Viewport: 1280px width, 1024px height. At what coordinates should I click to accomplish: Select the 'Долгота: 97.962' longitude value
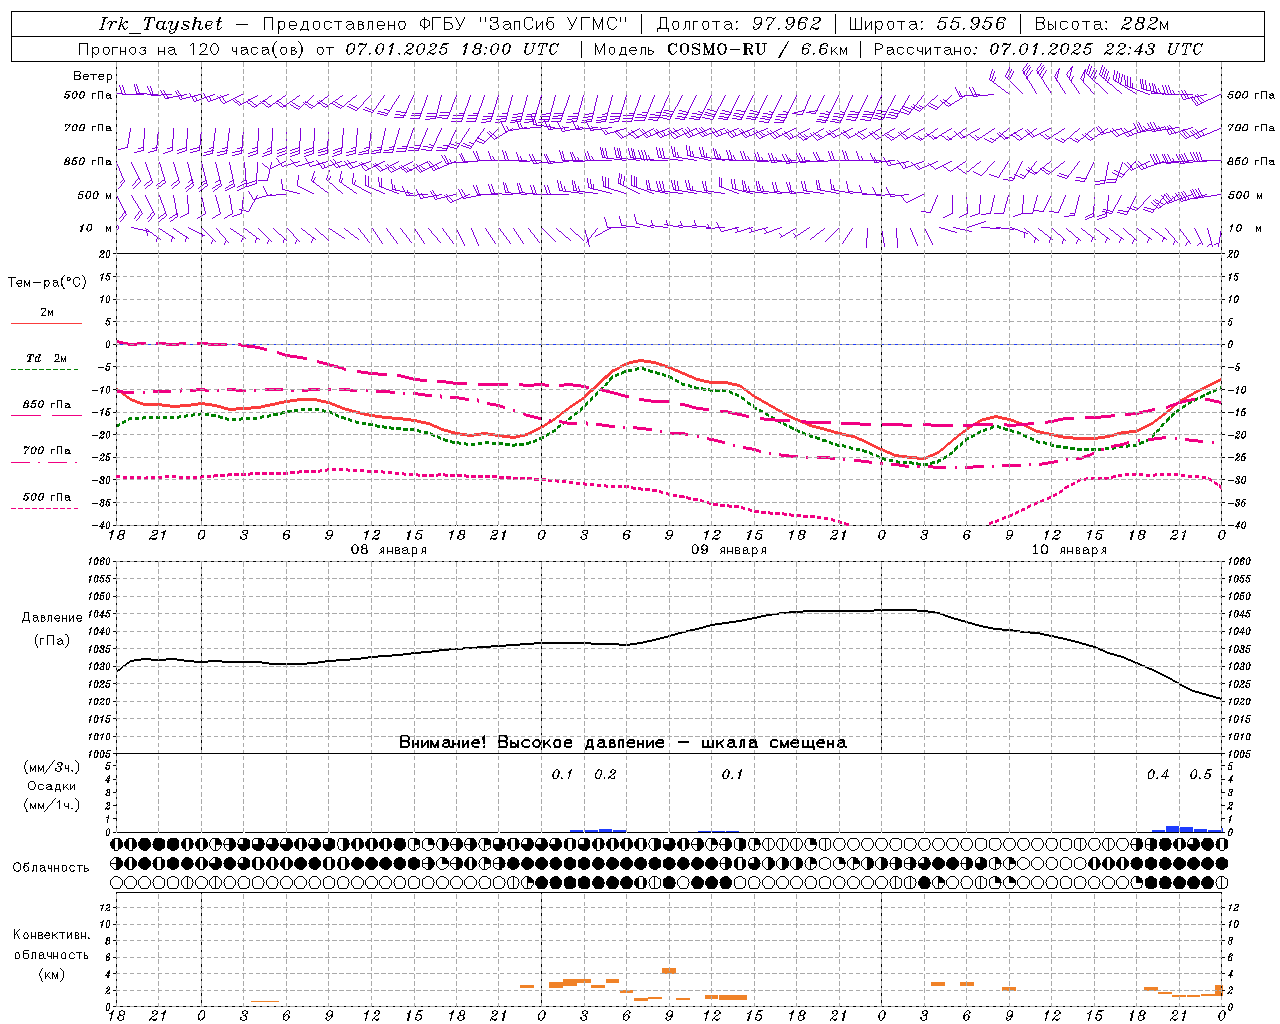point(738,24)
